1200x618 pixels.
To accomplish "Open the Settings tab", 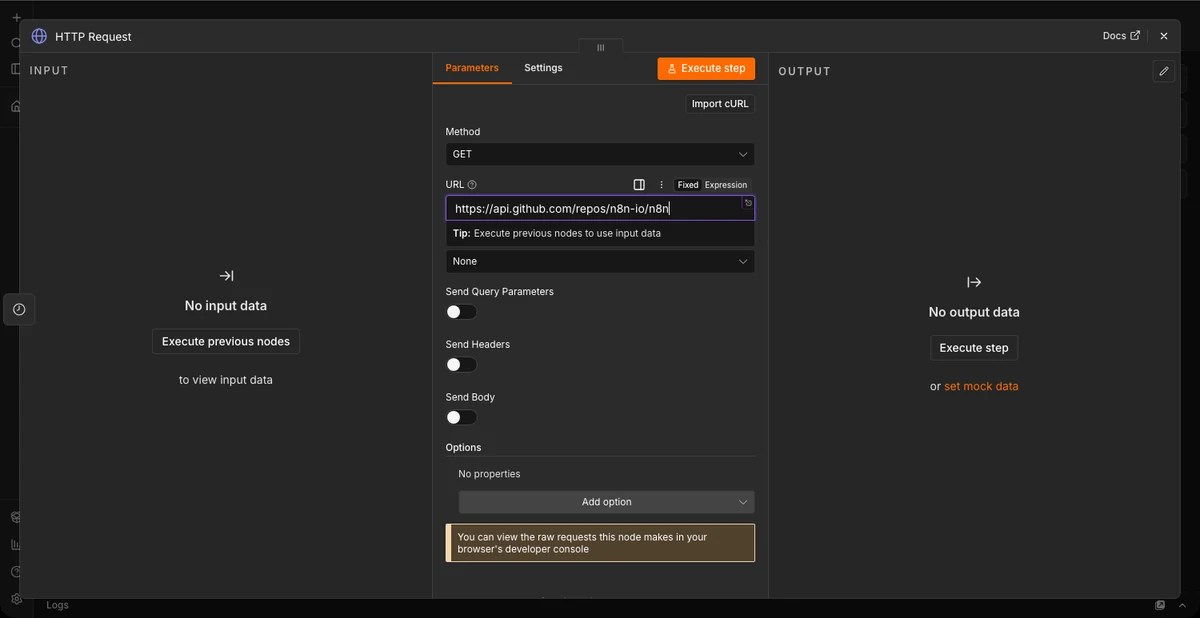I will point(543,68).
